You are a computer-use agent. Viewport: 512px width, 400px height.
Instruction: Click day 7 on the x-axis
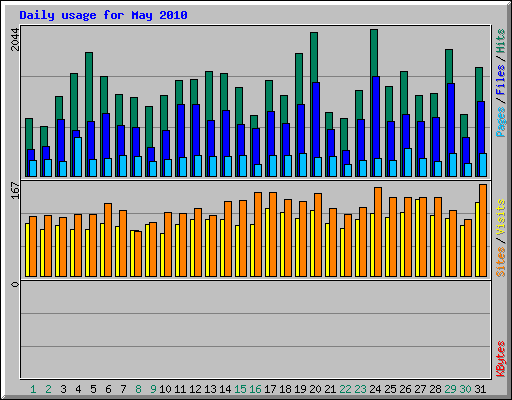click(x=123, y=389)
